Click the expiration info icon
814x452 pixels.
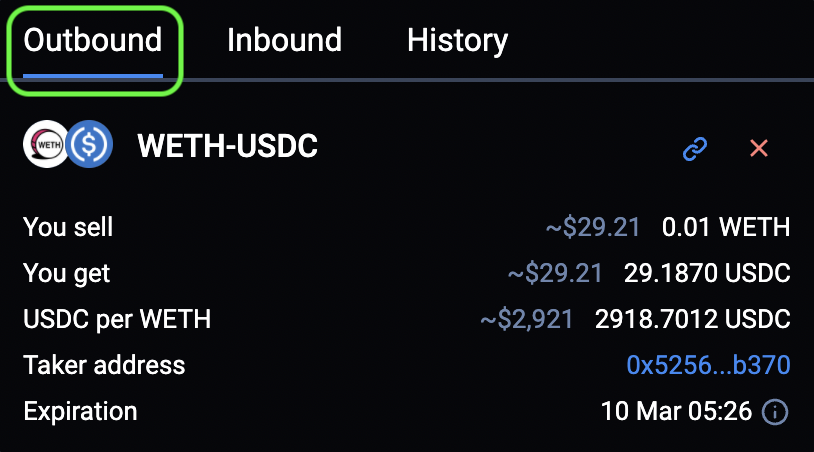click(x=775, y=411)
